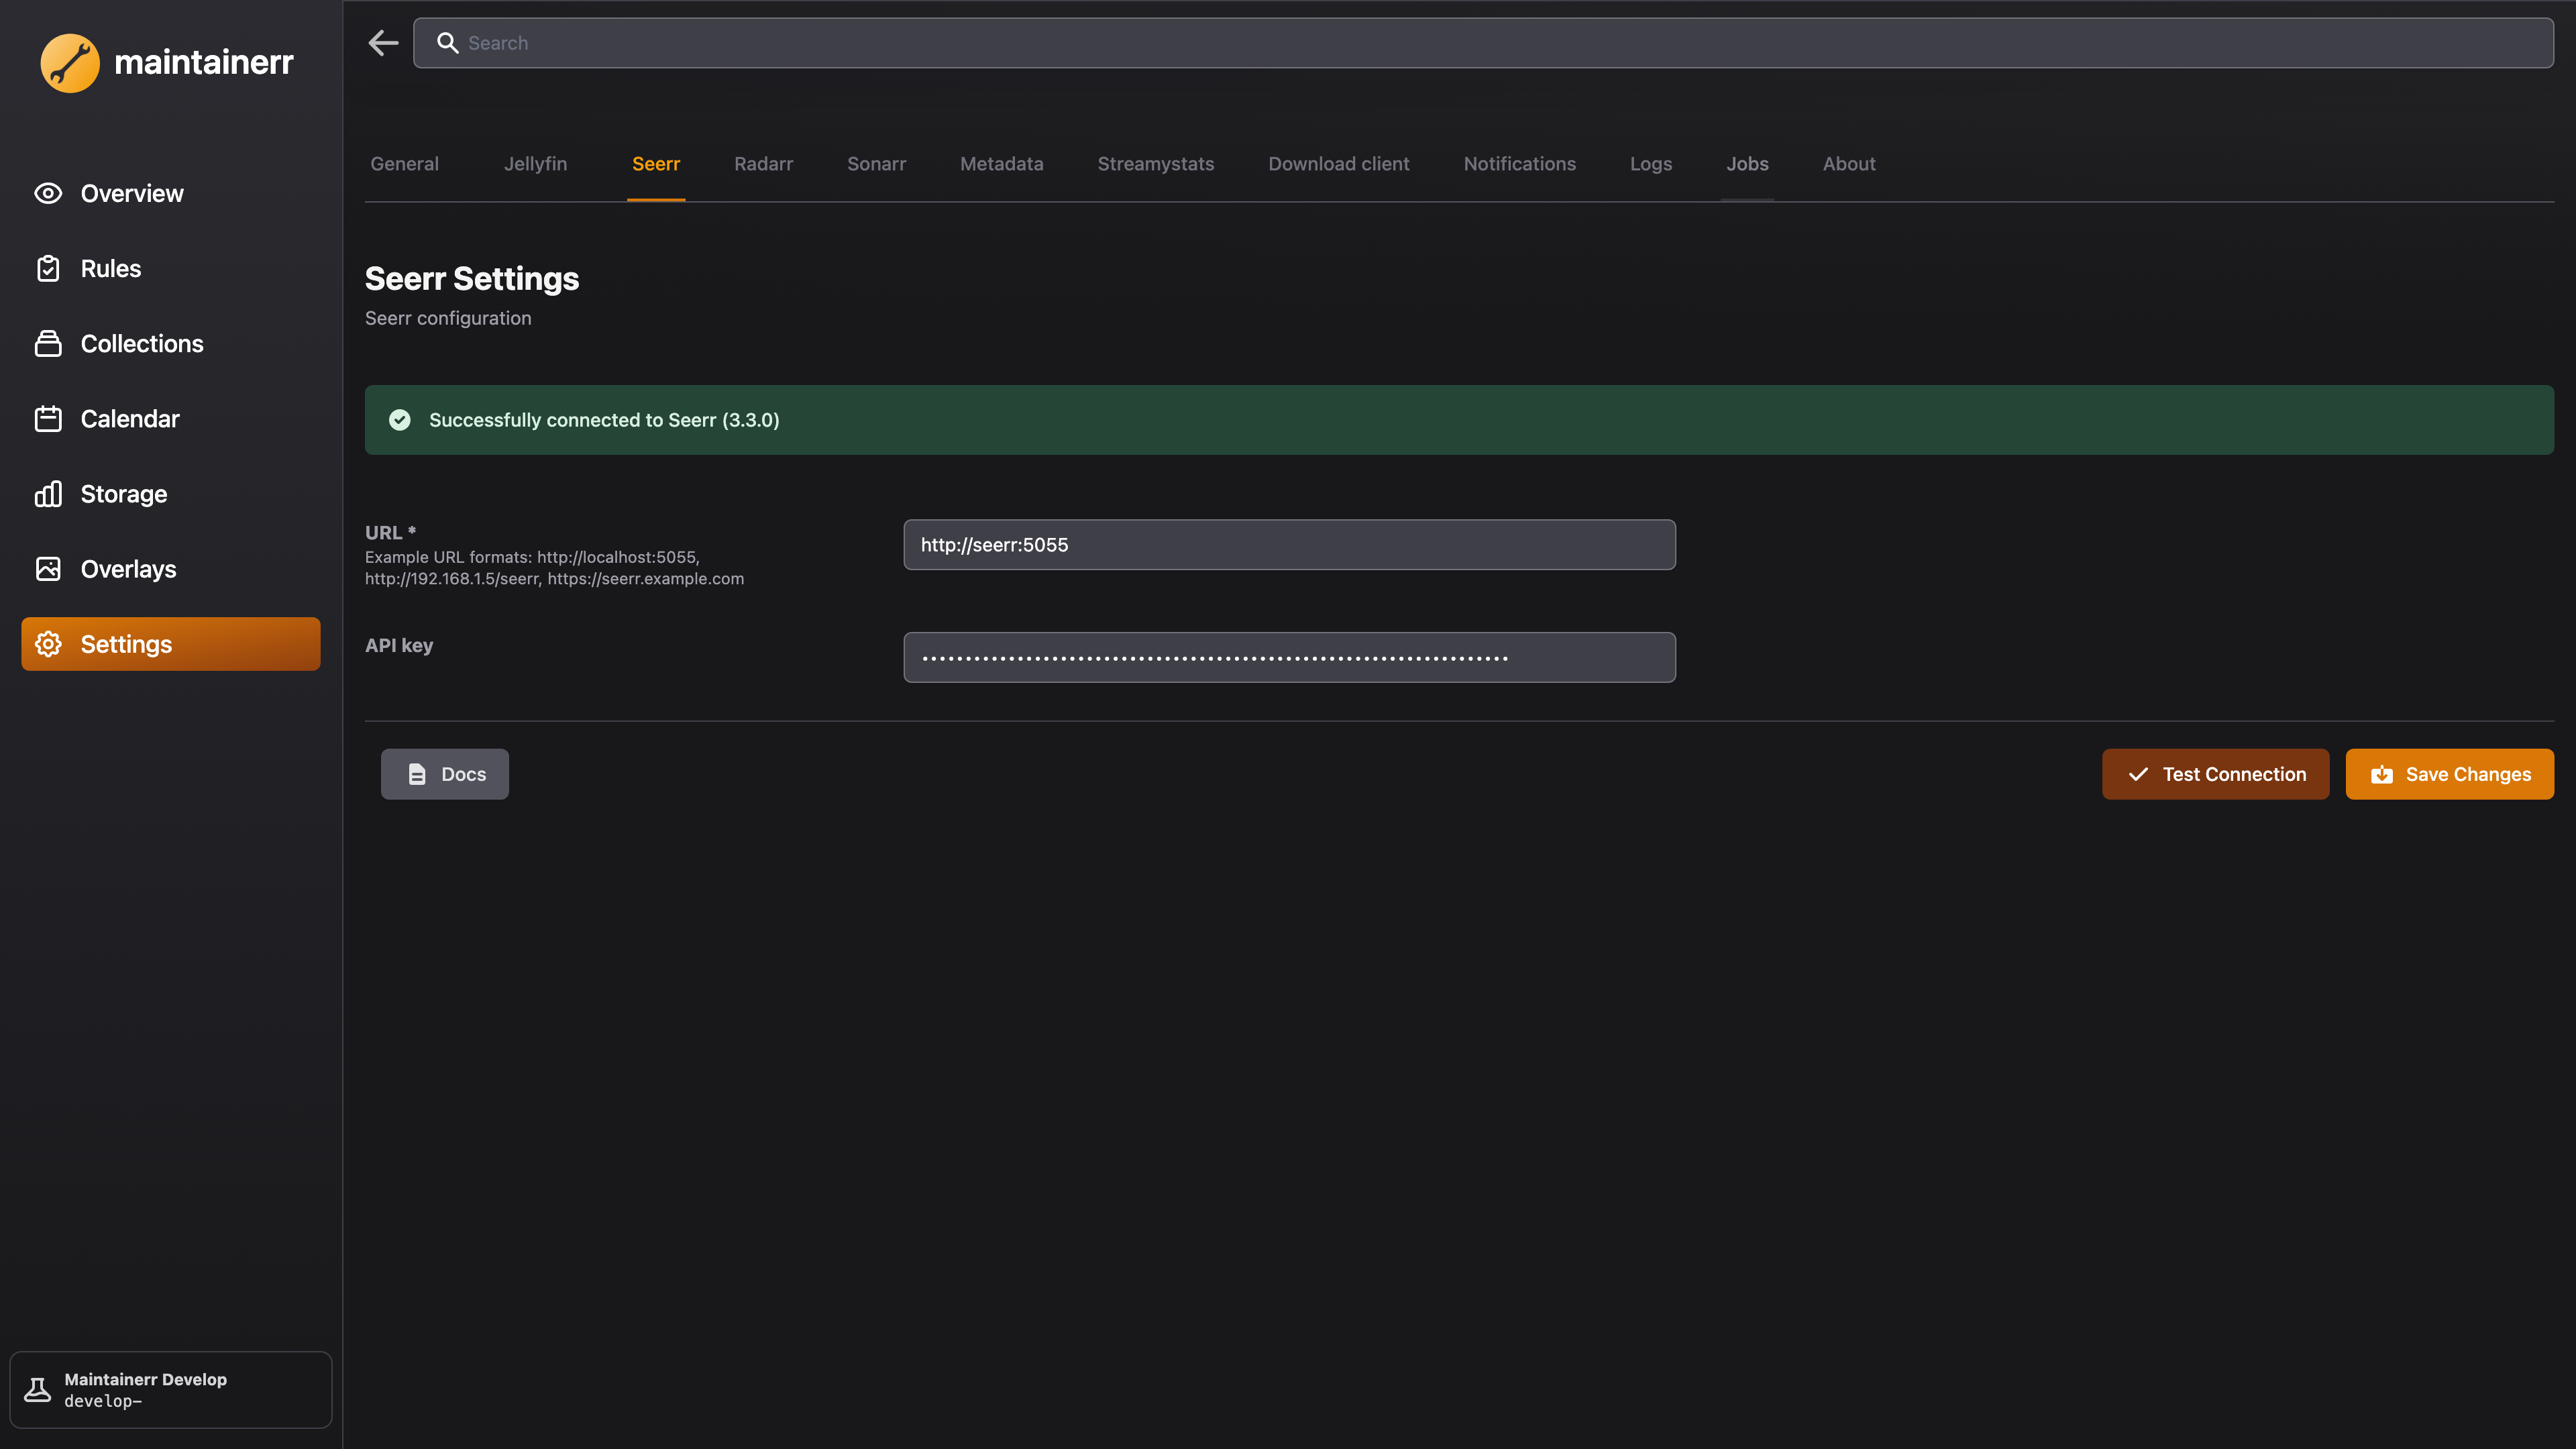Click the Settings gear icon
2576x1449 pixels.
48,644
